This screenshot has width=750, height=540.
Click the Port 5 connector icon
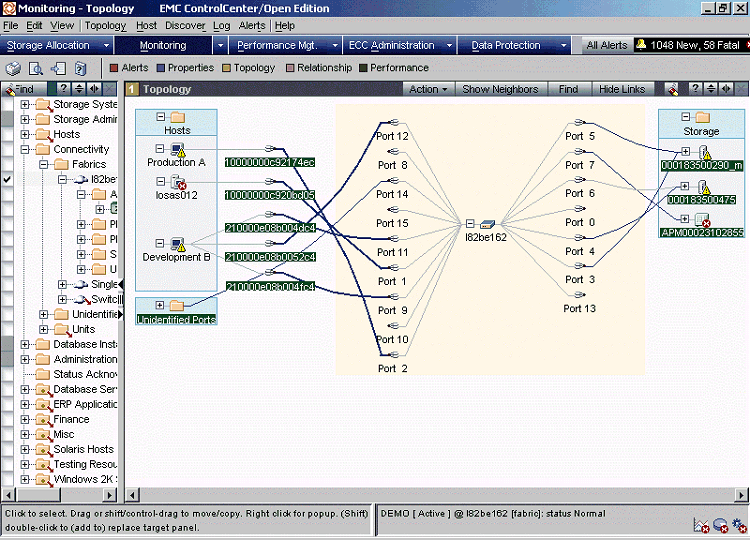(x=580, y=122)
